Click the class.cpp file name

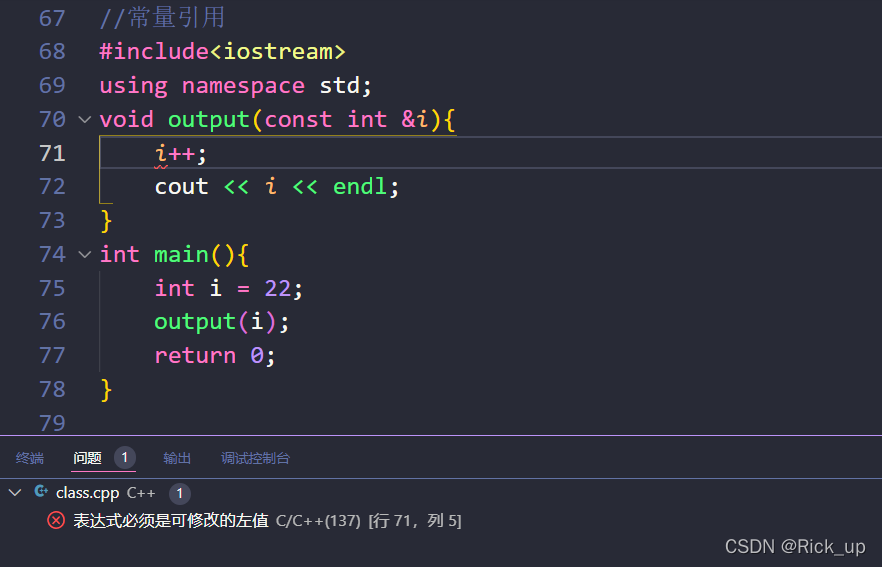click(x=88, y=493)
